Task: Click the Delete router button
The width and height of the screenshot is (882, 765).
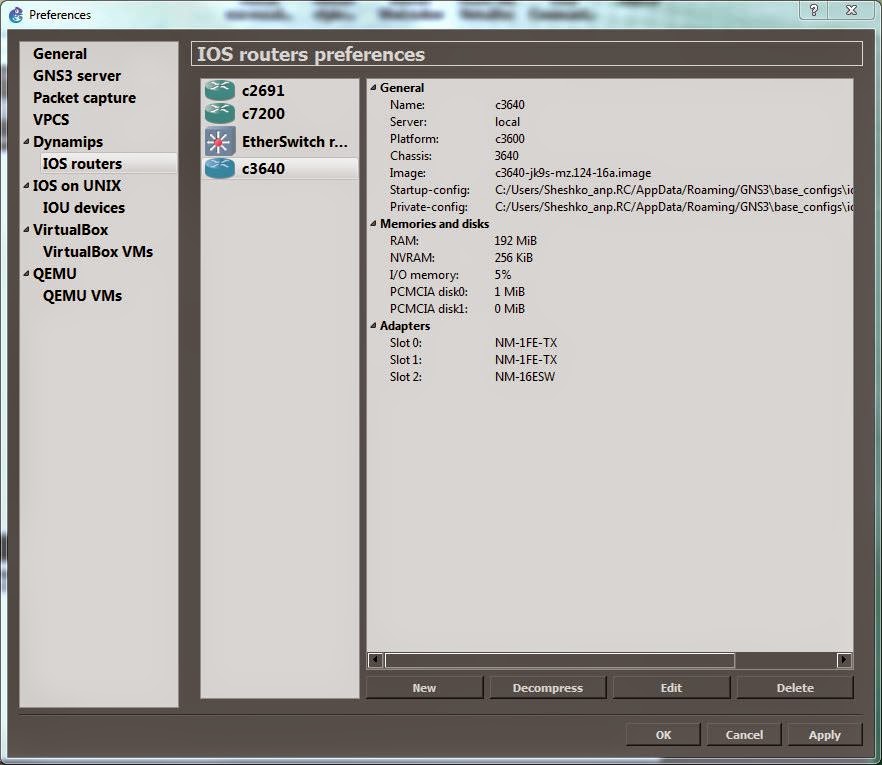Action: click(795, 687)
